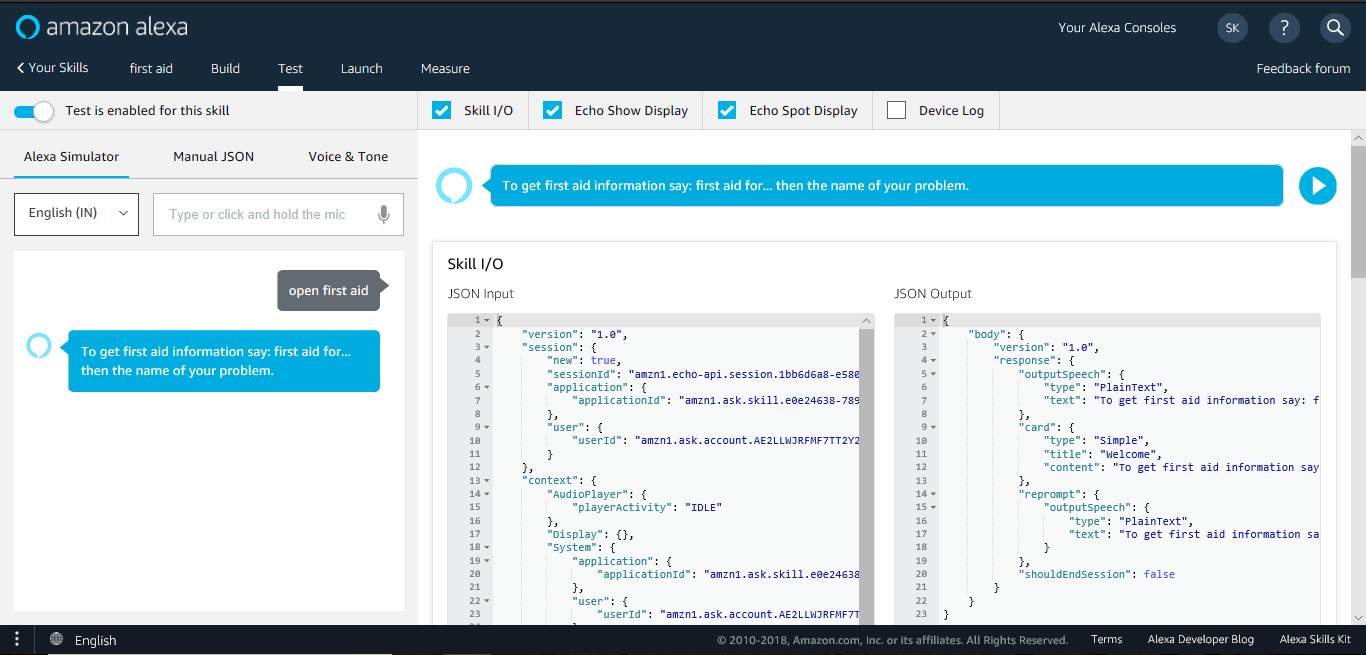Collapse the reprompt fold arrow at line 14
Viewport: 1366px width, 655px height.
click(x=934, y=494)
